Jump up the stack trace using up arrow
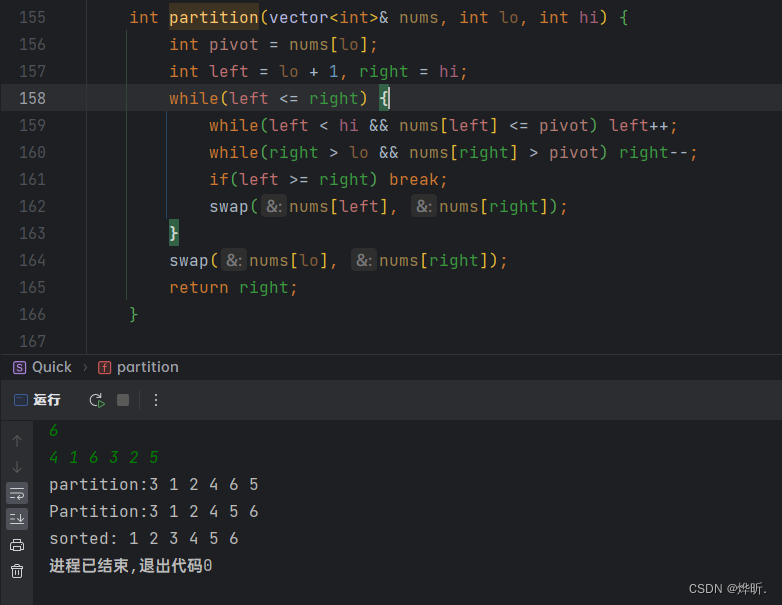782x605 pixels. (17, 441)
